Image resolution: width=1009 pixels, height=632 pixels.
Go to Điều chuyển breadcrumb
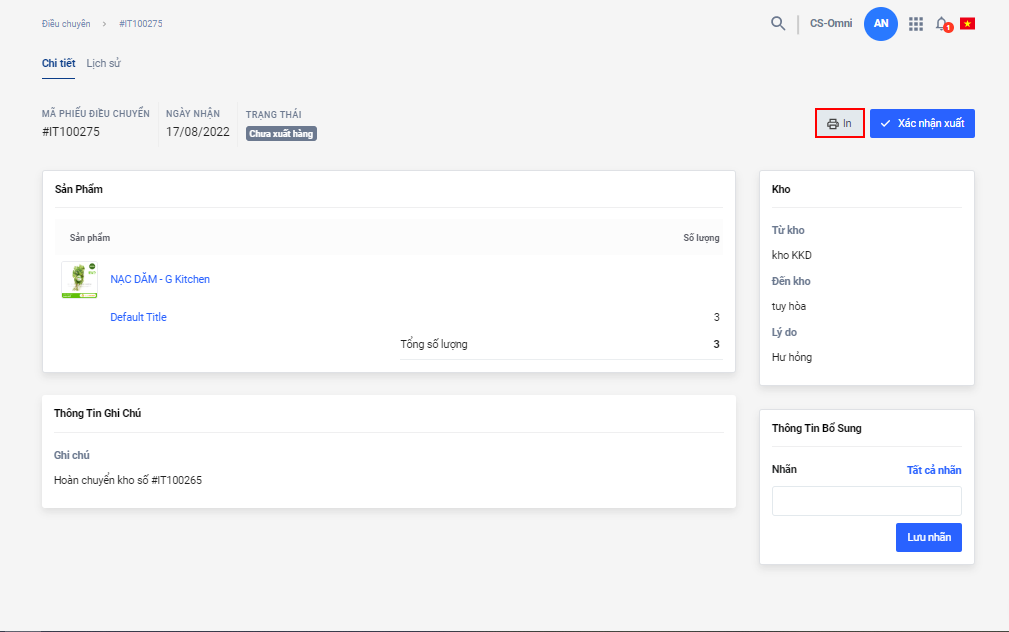coord(66,23)
